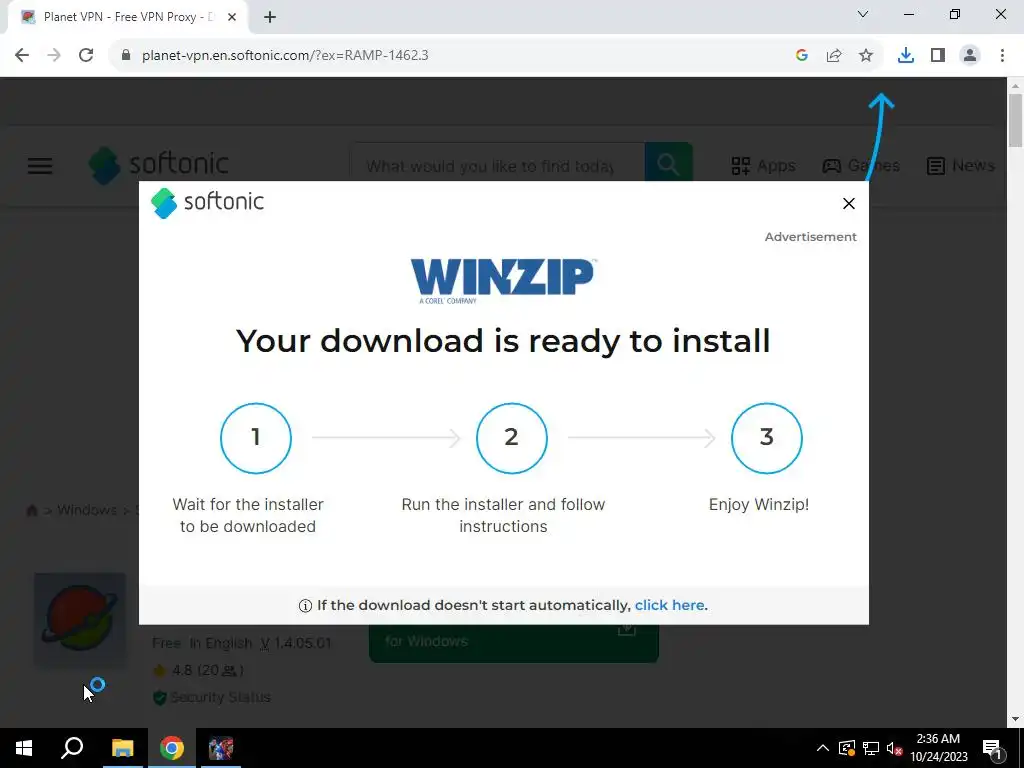1024x768 pixels.
Task: Open Windows taskbar search
Action: point(72,748)
